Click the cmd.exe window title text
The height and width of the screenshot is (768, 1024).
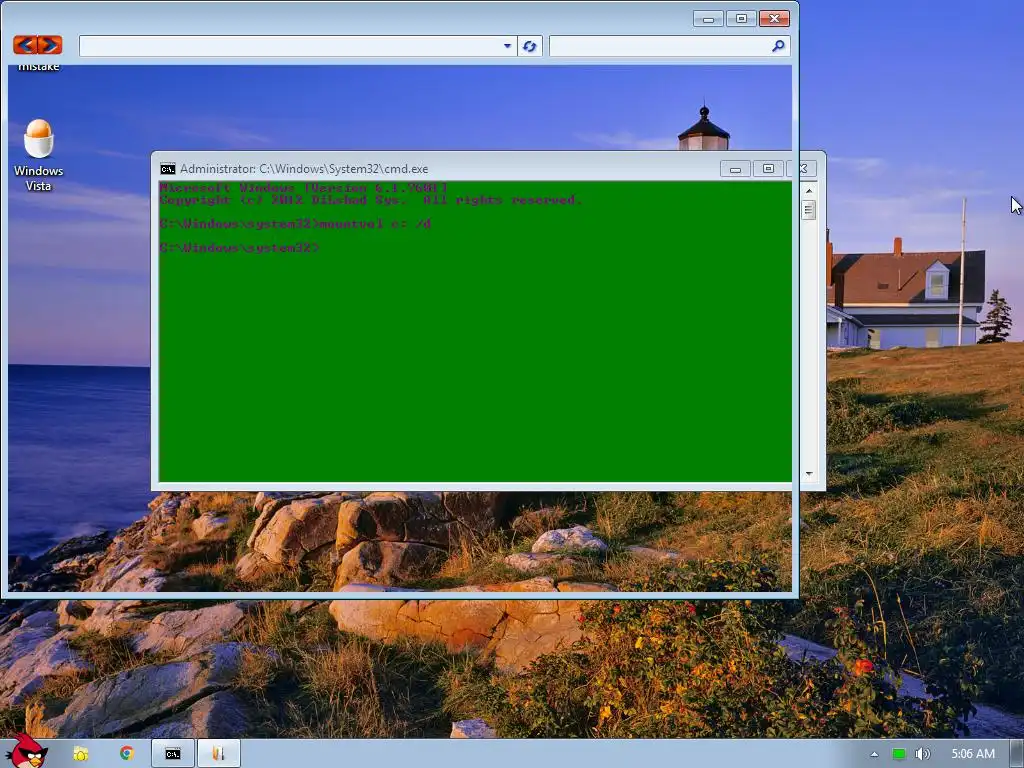tap(304, 169)
